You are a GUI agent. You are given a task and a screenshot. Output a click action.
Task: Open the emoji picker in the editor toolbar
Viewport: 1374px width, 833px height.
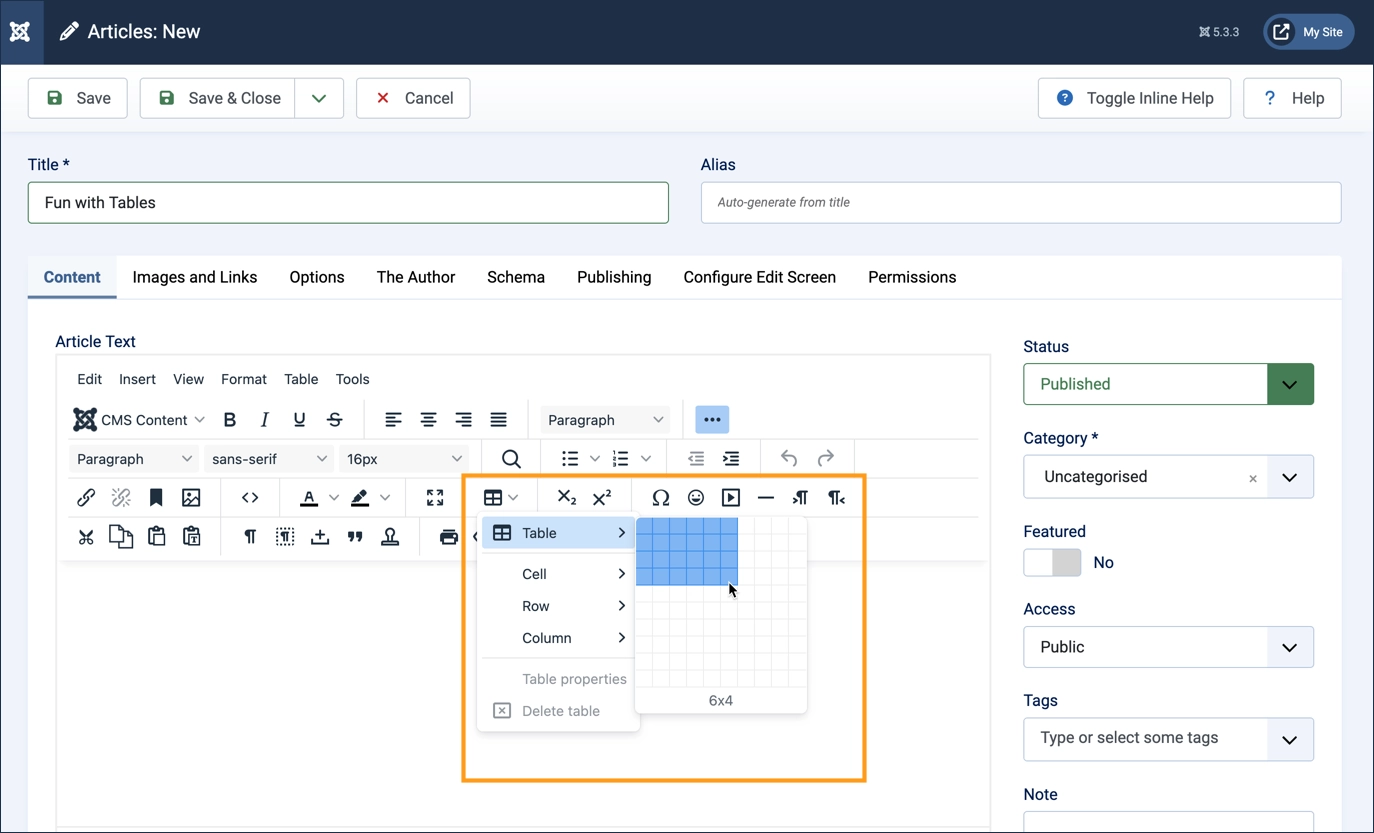(x=696, y=497)
